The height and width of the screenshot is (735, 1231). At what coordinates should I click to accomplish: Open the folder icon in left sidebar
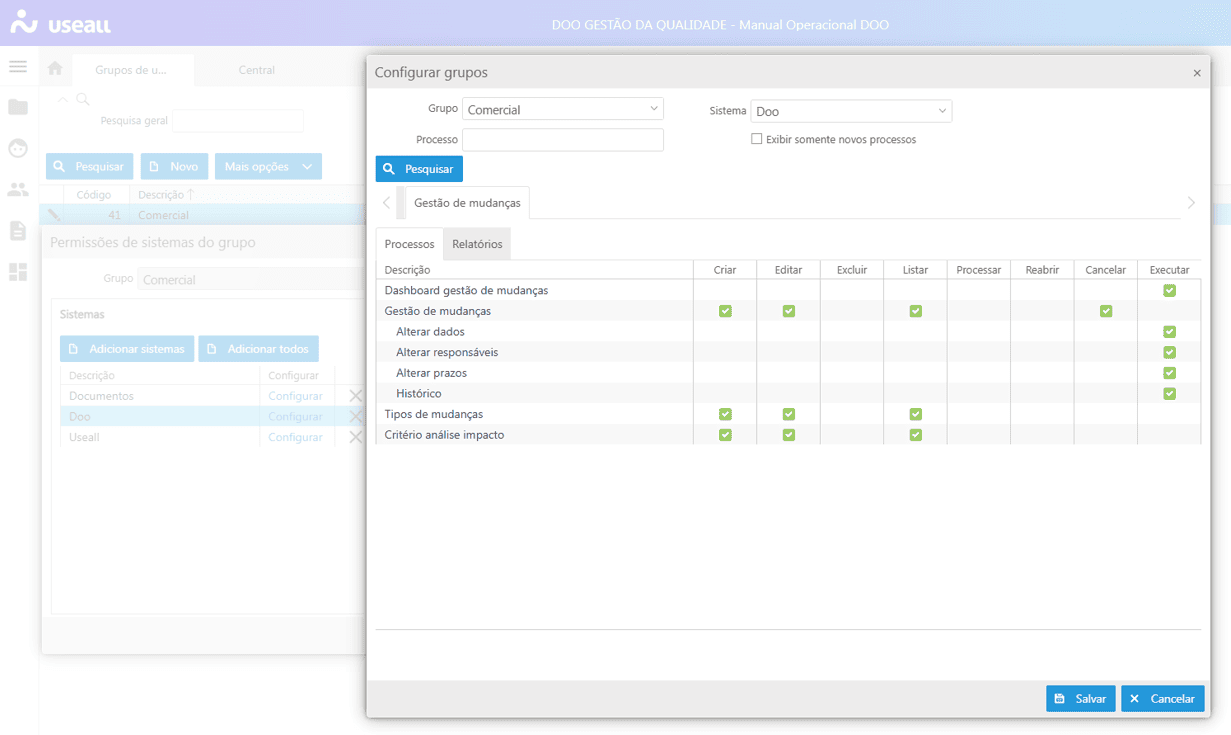tap(18, 107)
